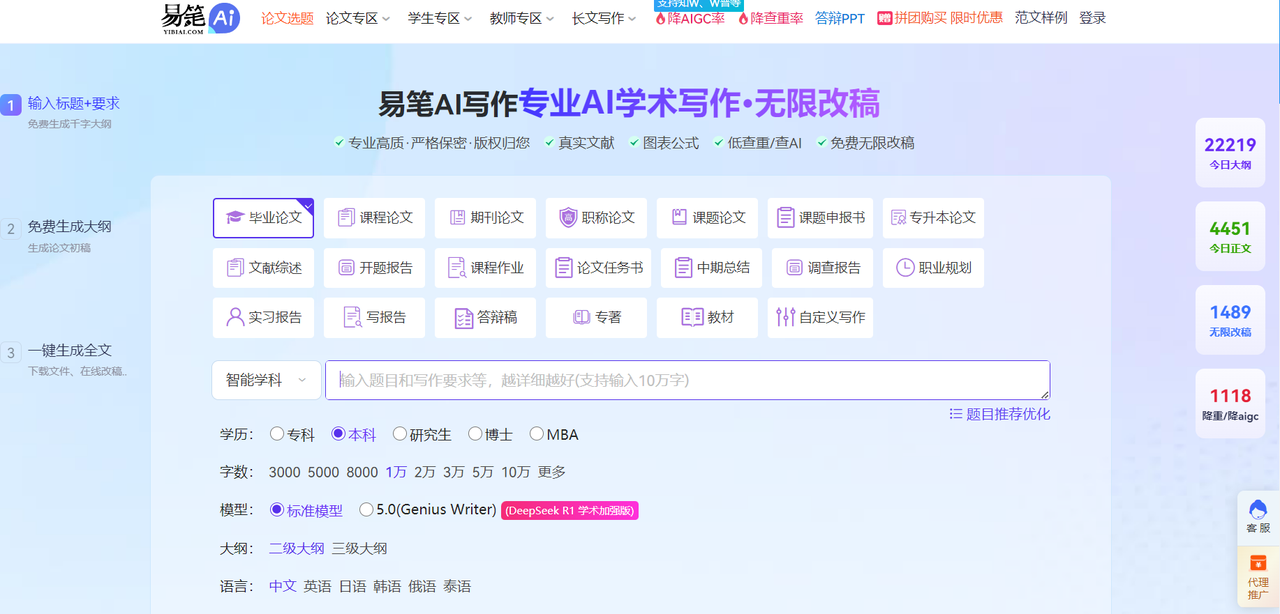
Task: Select the 课题论文 book icon
Action: pyautogui.click(x=679, y=218)
